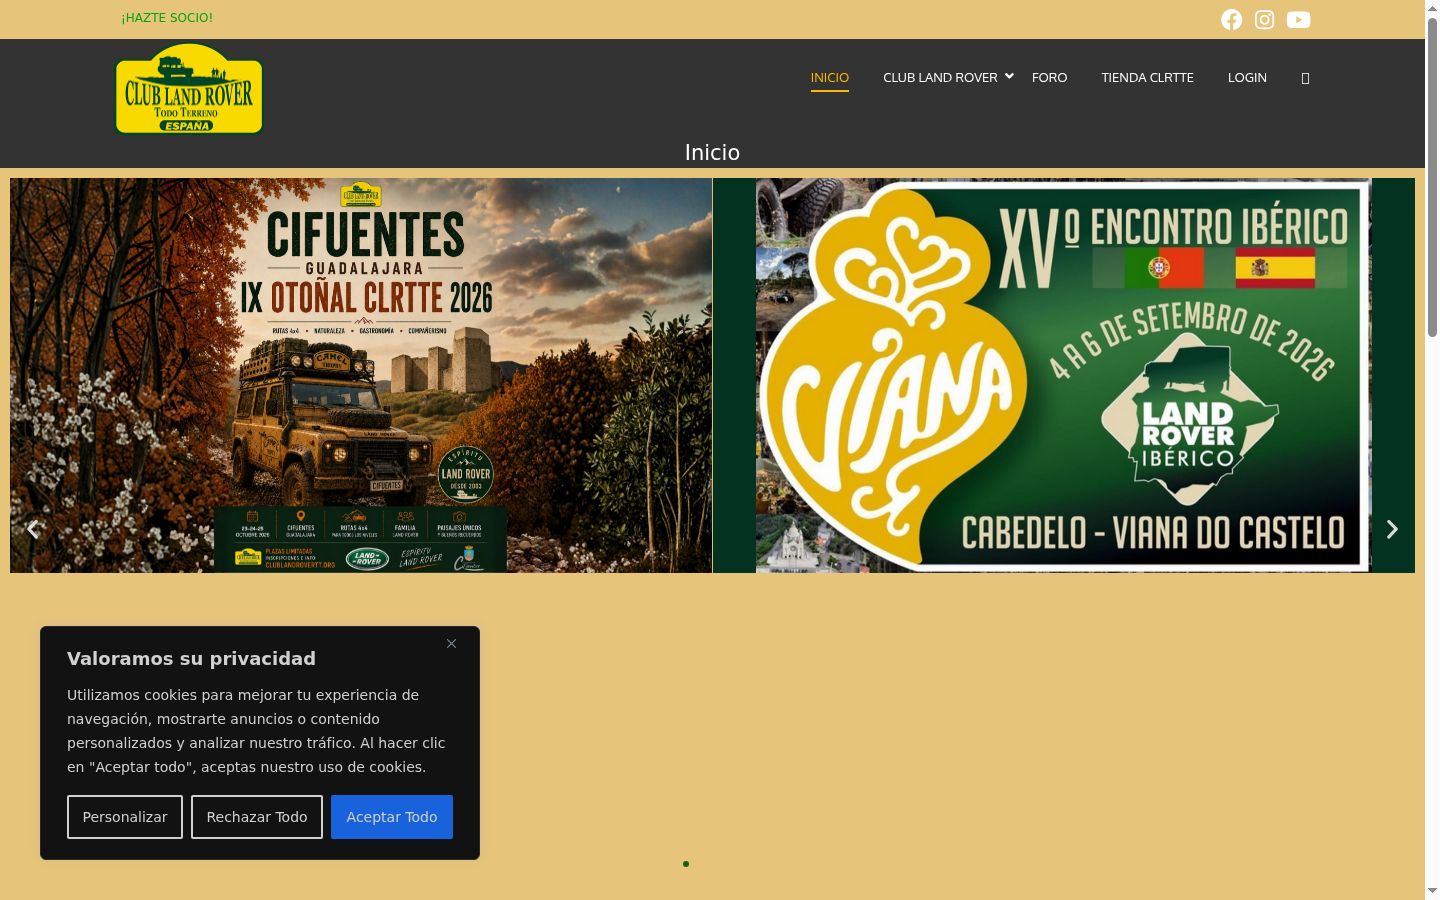
Task: Select the green carousel pagination dot
Action: pos(686,864)
